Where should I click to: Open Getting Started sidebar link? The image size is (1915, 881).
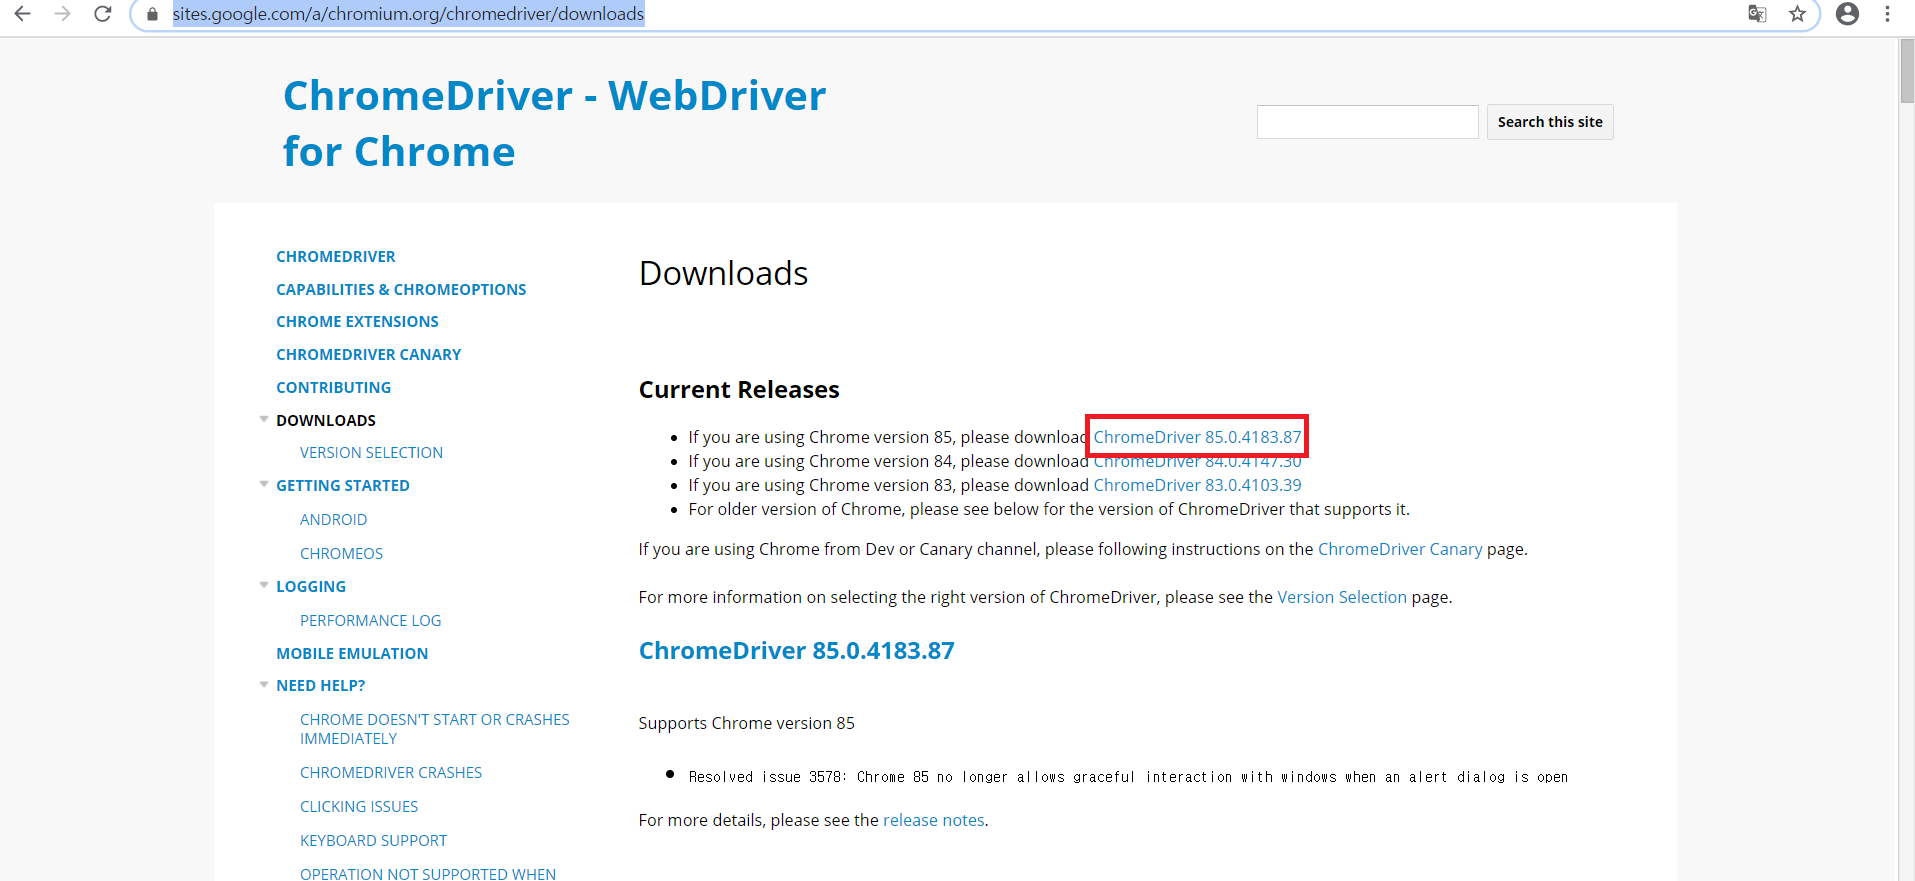(343, 486)
